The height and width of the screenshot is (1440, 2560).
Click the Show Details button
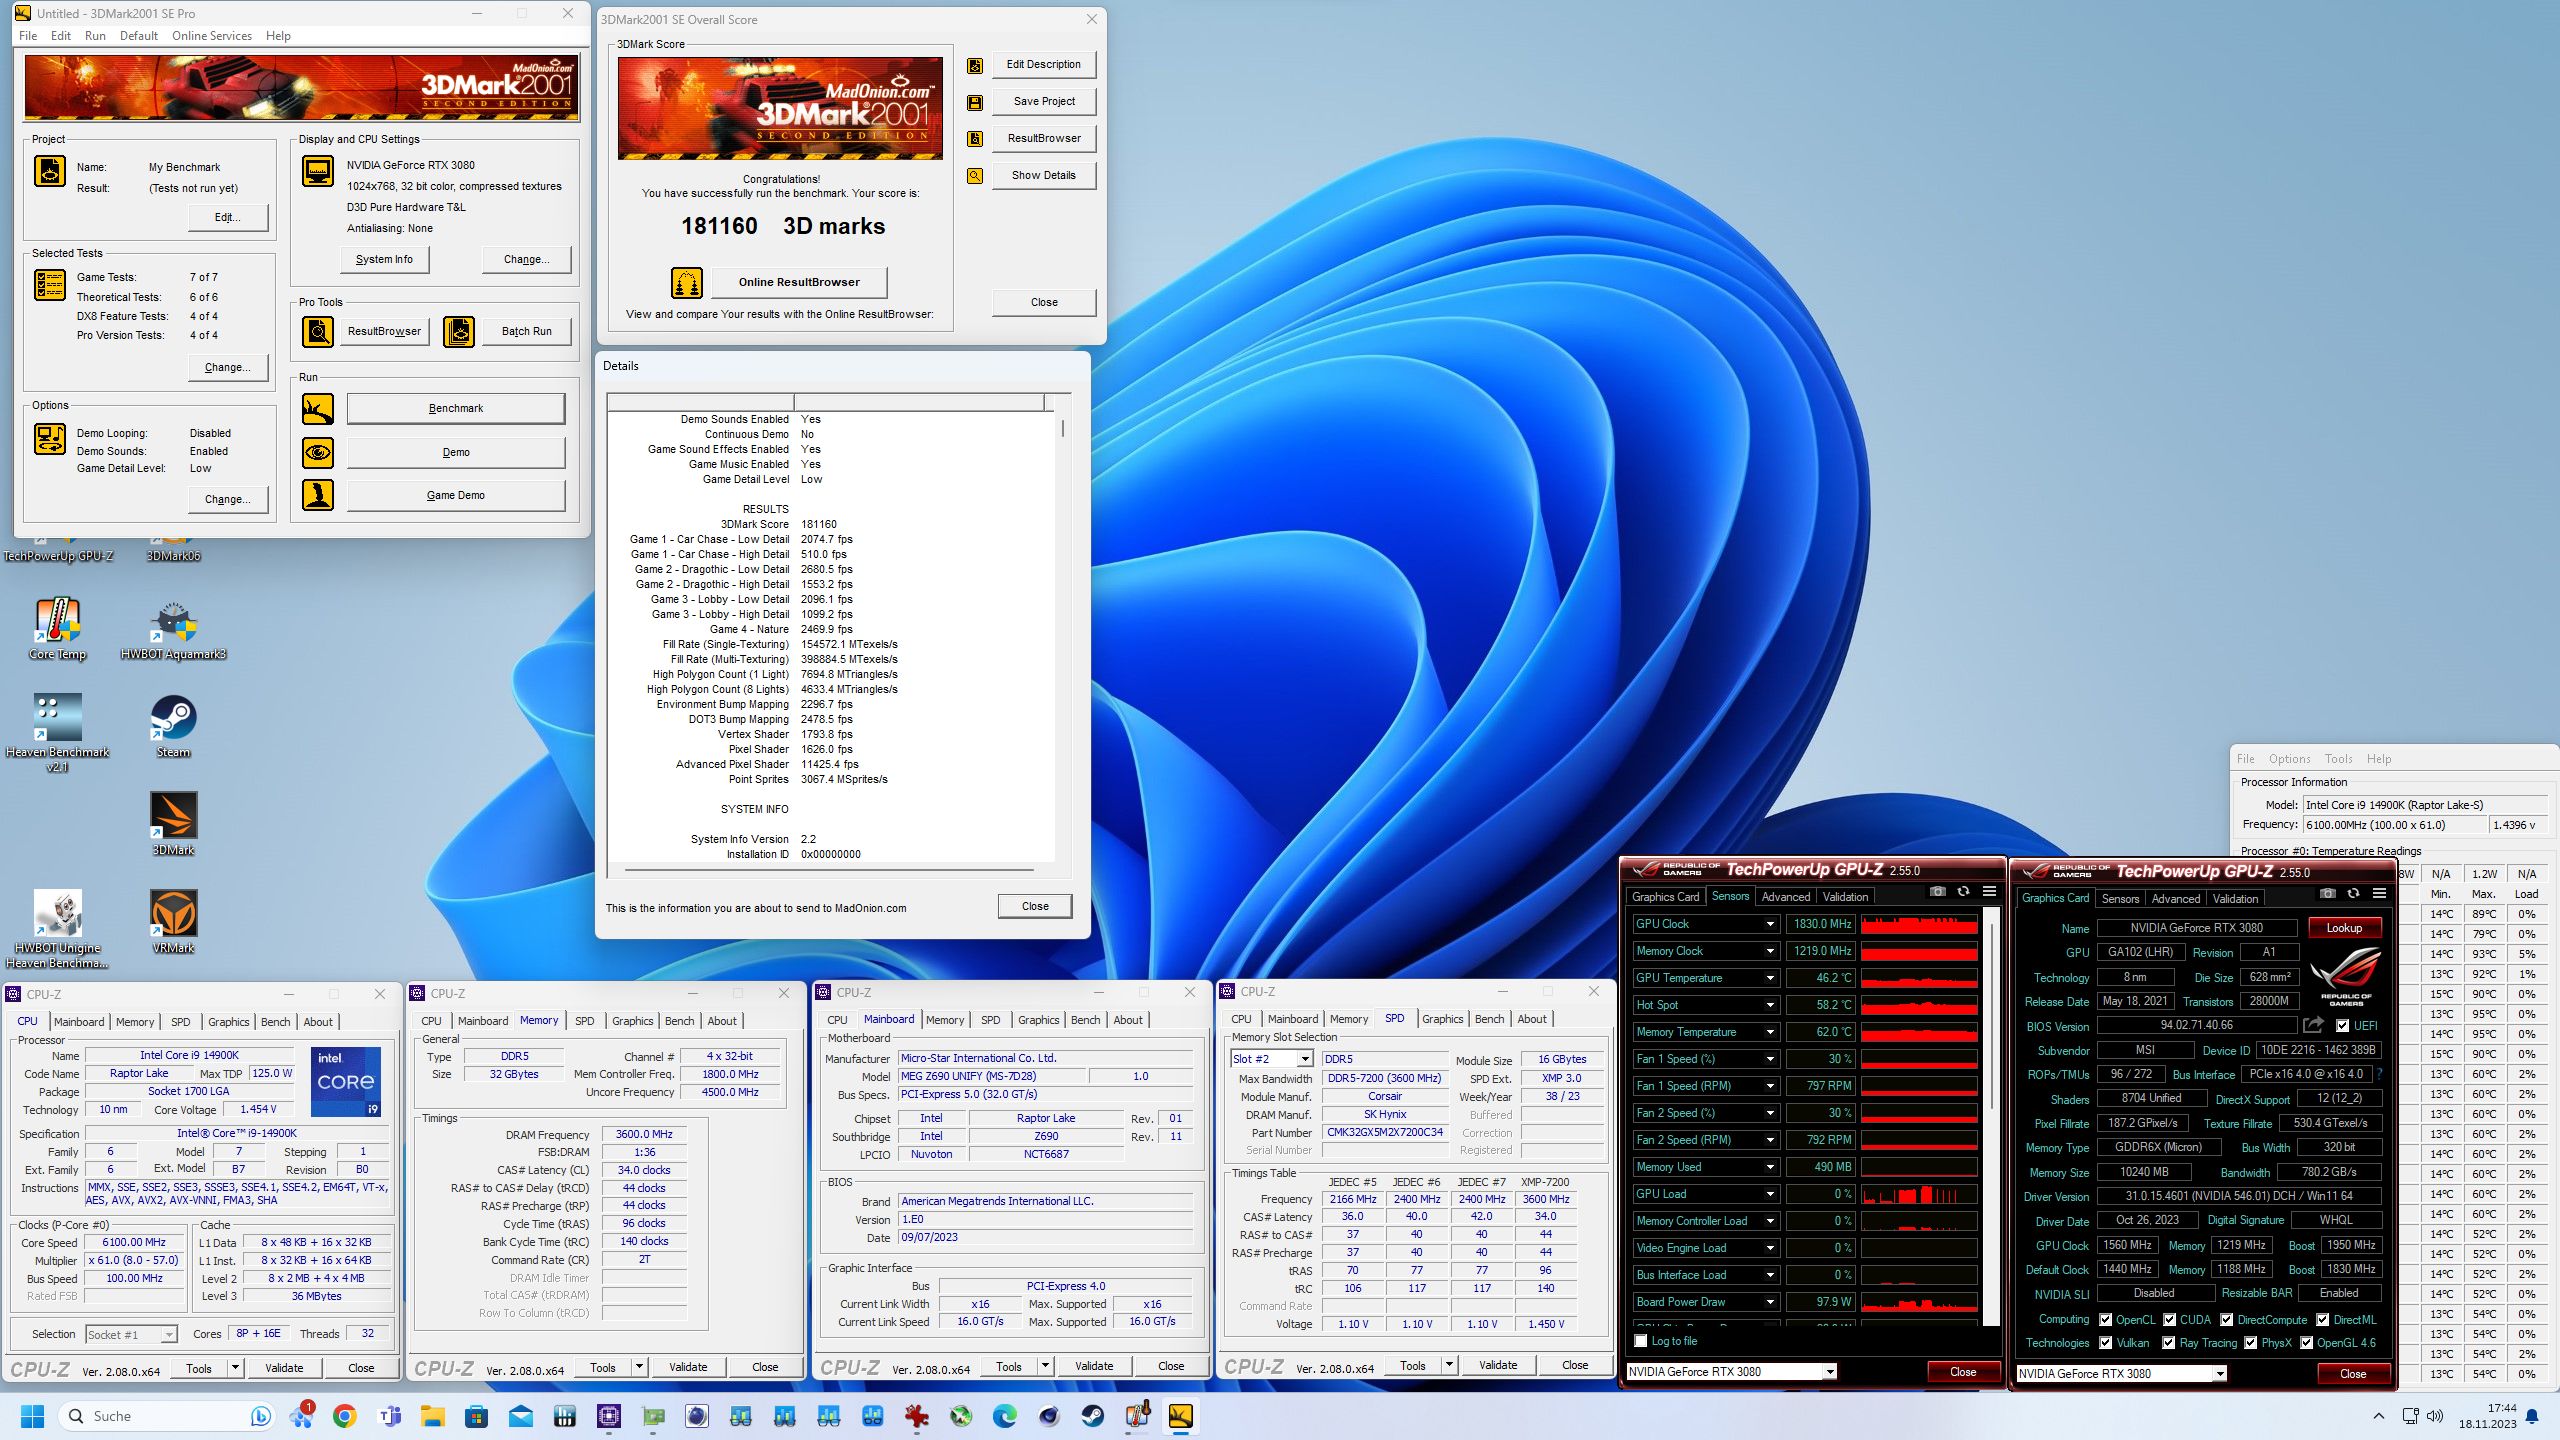coord(1044,176)
